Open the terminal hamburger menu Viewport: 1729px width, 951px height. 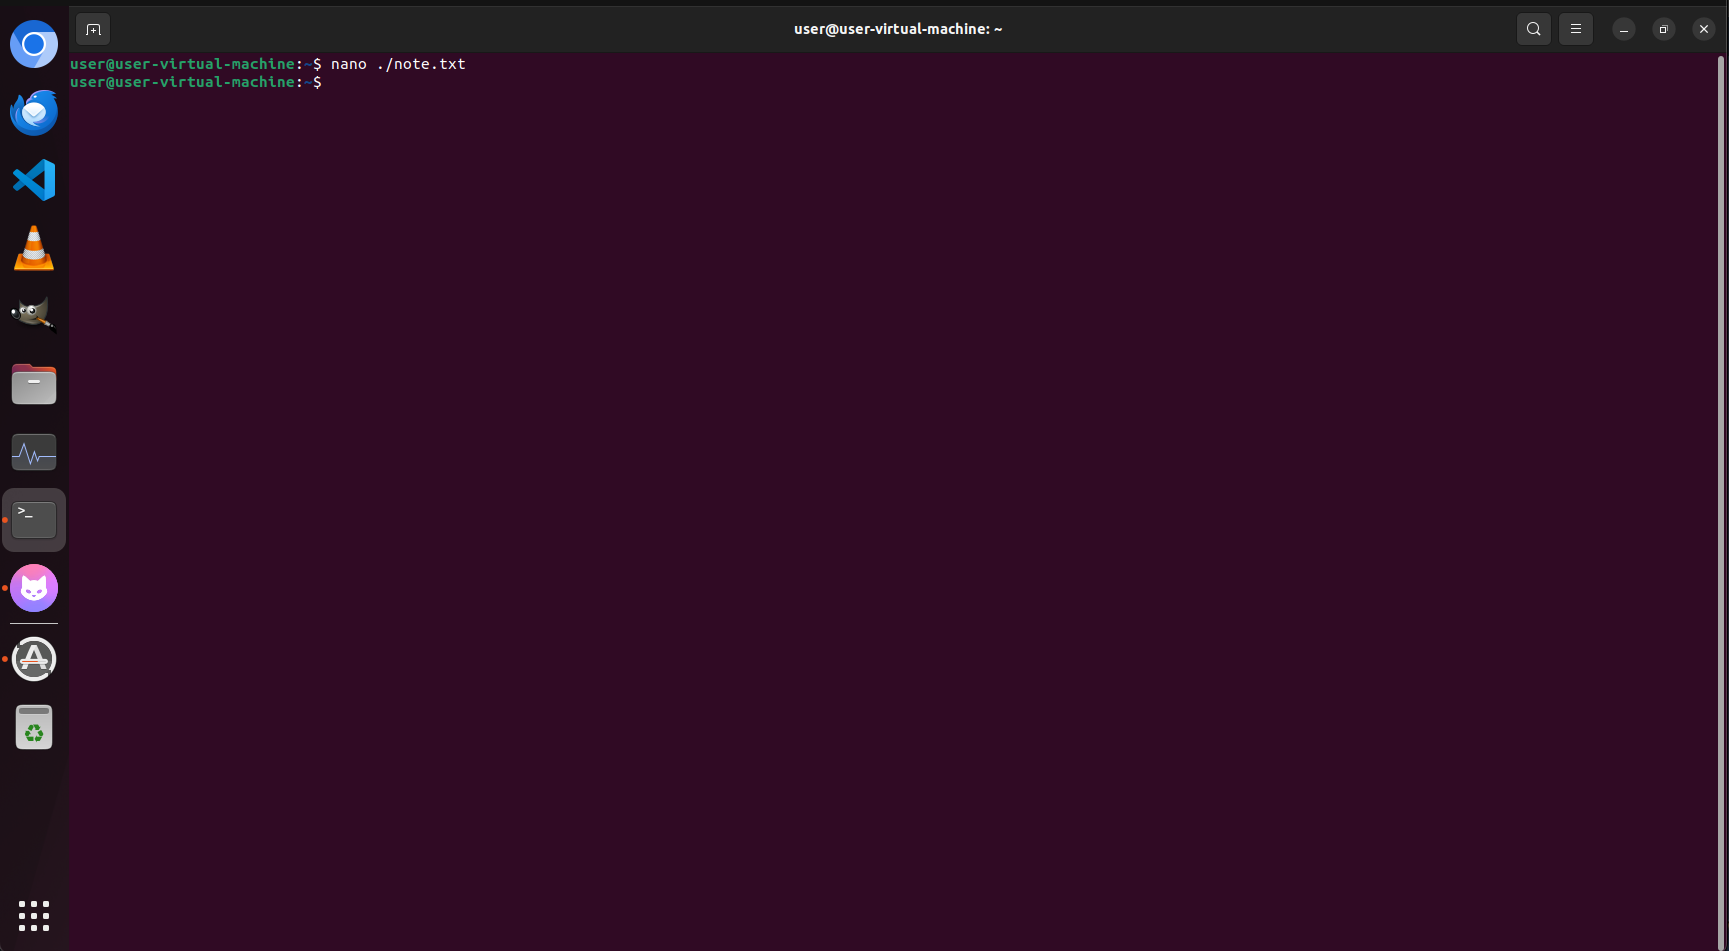[x=1576, y=29]
